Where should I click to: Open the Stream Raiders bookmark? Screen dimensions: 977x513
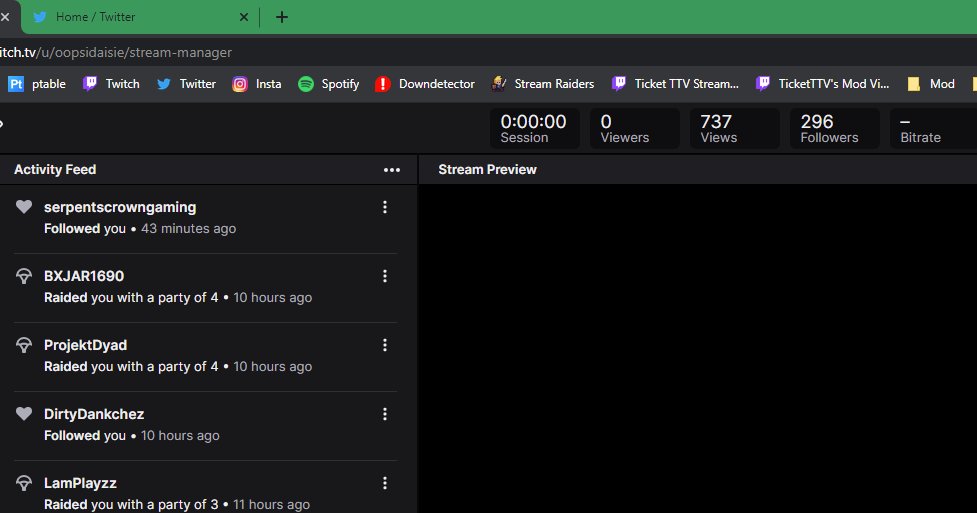(x=543, y=84)
